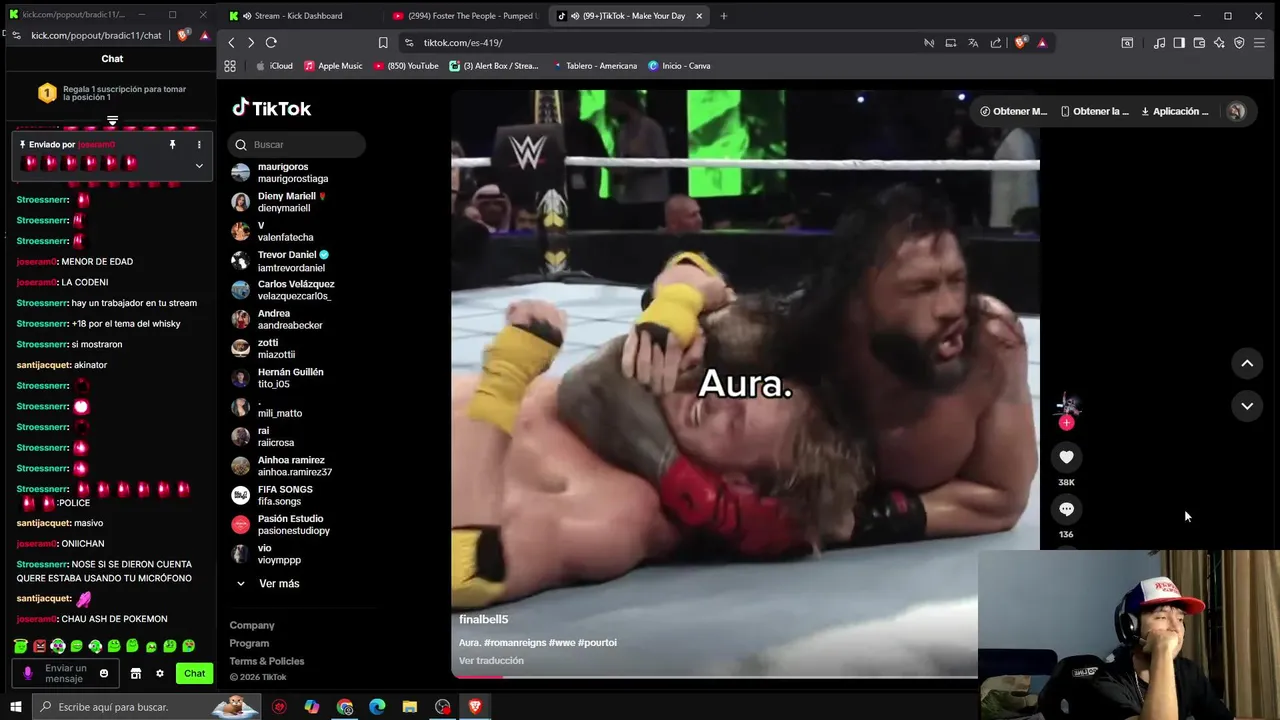Select the red angry quick emote
Screen dimensions: 1280x720
(40, 646)
